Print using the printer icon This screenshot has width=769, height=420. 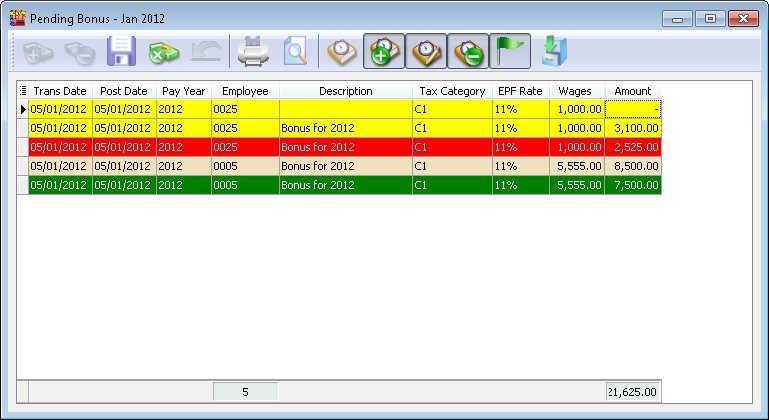click(x=253, y=51)
